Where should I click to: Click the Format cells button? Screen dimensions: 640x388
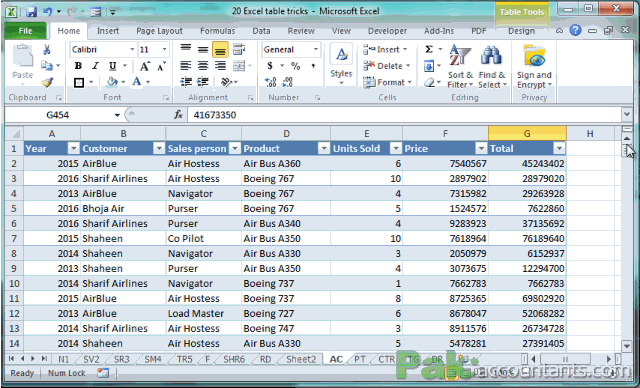coord(387,82)
